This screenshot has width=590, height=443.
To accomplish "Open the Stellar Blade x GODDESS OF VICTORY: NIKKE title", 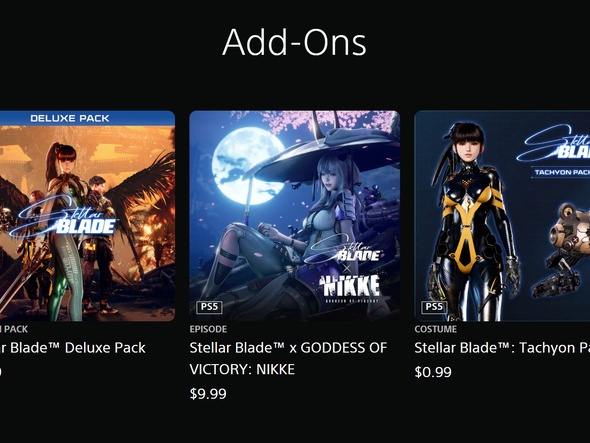I will click(x=288, y=358).
